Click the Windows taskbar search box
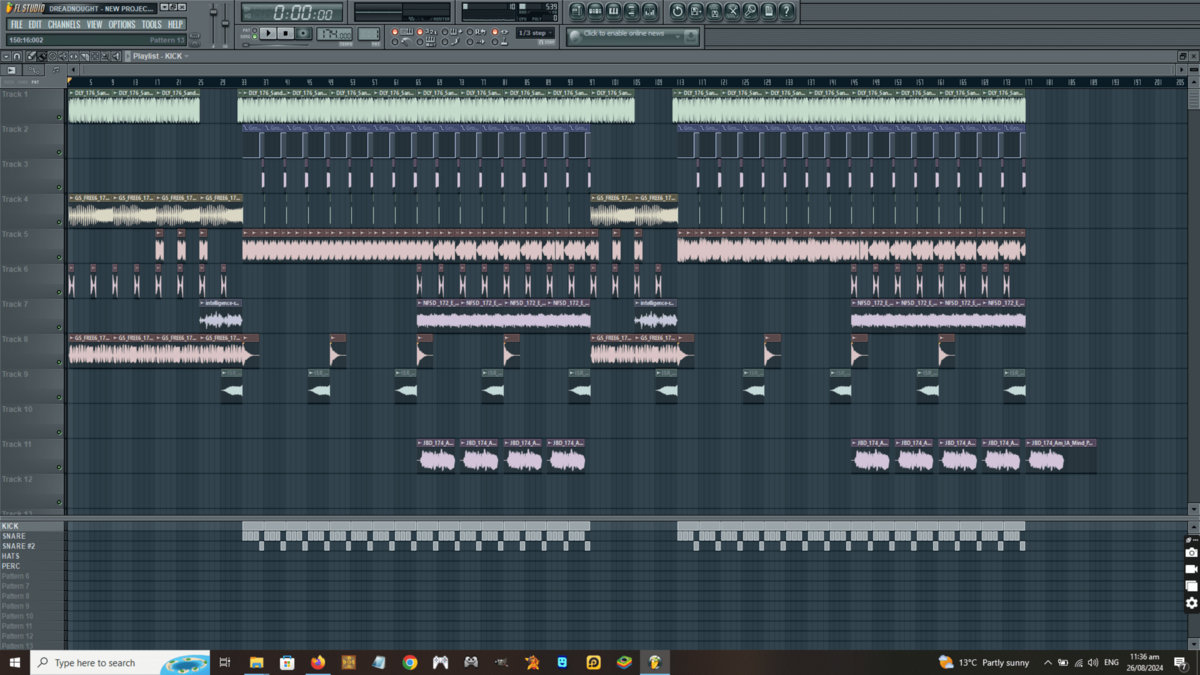The height and width of the screenshot is (675, 1200). (95, 662)
